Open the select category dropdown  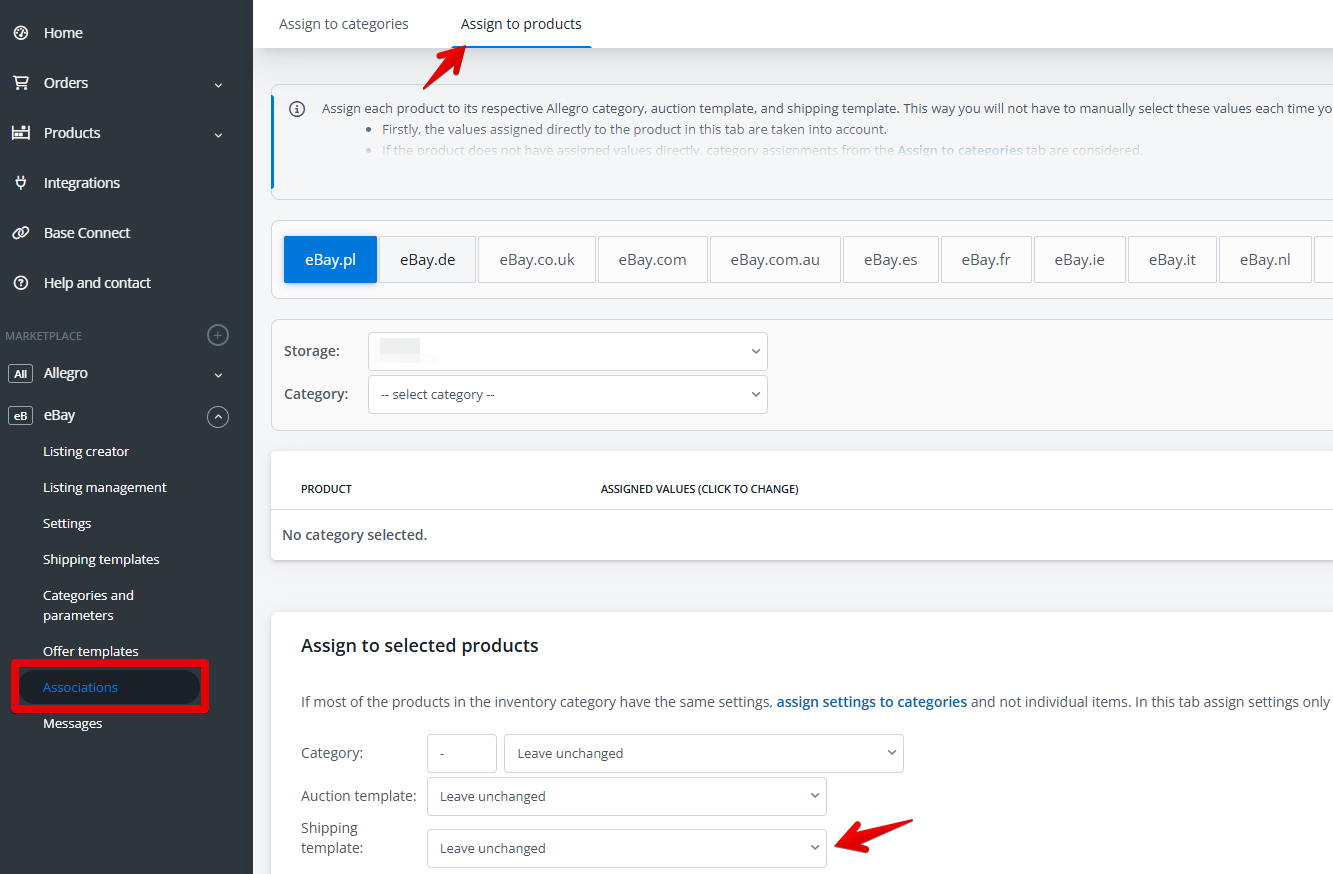567,394
